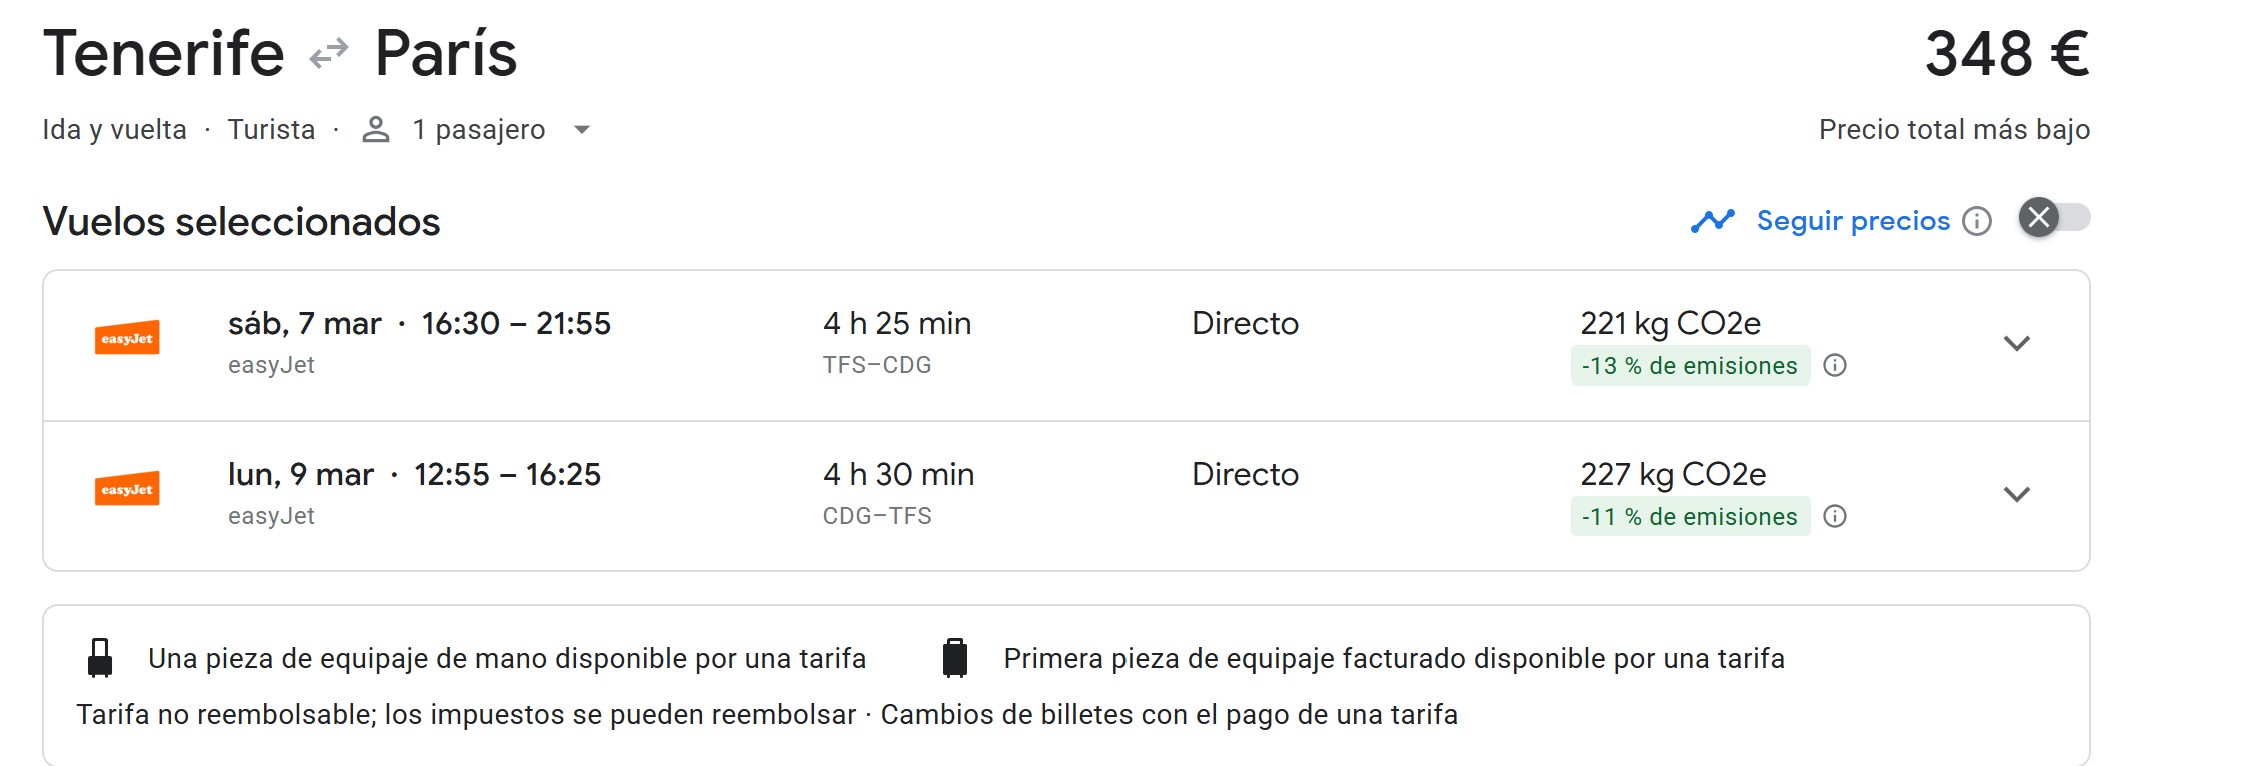Image resolution: width=2244 pixels, height=766 pixels.
Task: Click the easyJet logo for the outbound flight
Action: pyautogui.click(x=127, y=339)
